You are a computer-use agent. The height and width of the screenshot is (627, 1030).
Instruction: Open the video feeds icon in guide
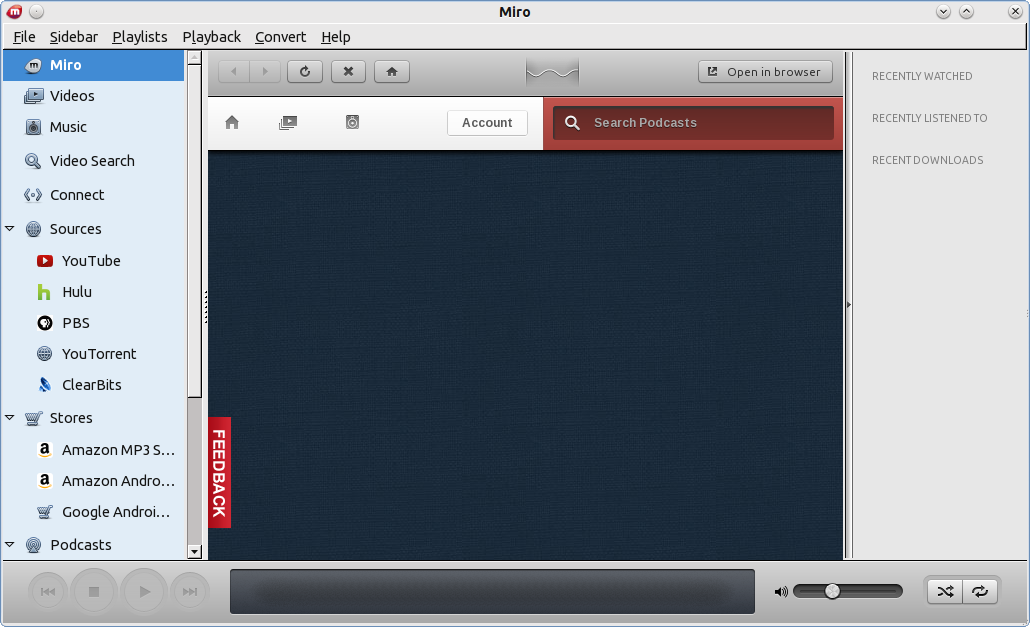click(x=288, y=122)
